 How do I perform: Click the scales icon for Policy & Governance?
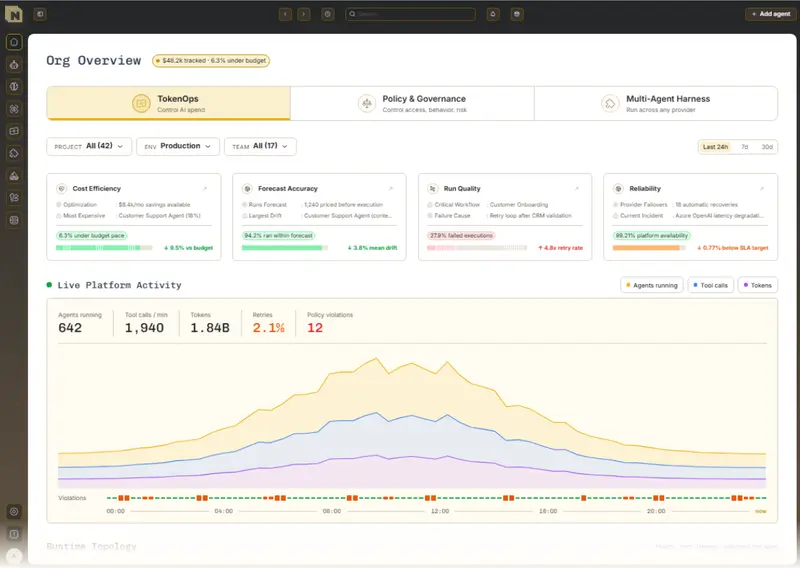click(x=367, y=103)
